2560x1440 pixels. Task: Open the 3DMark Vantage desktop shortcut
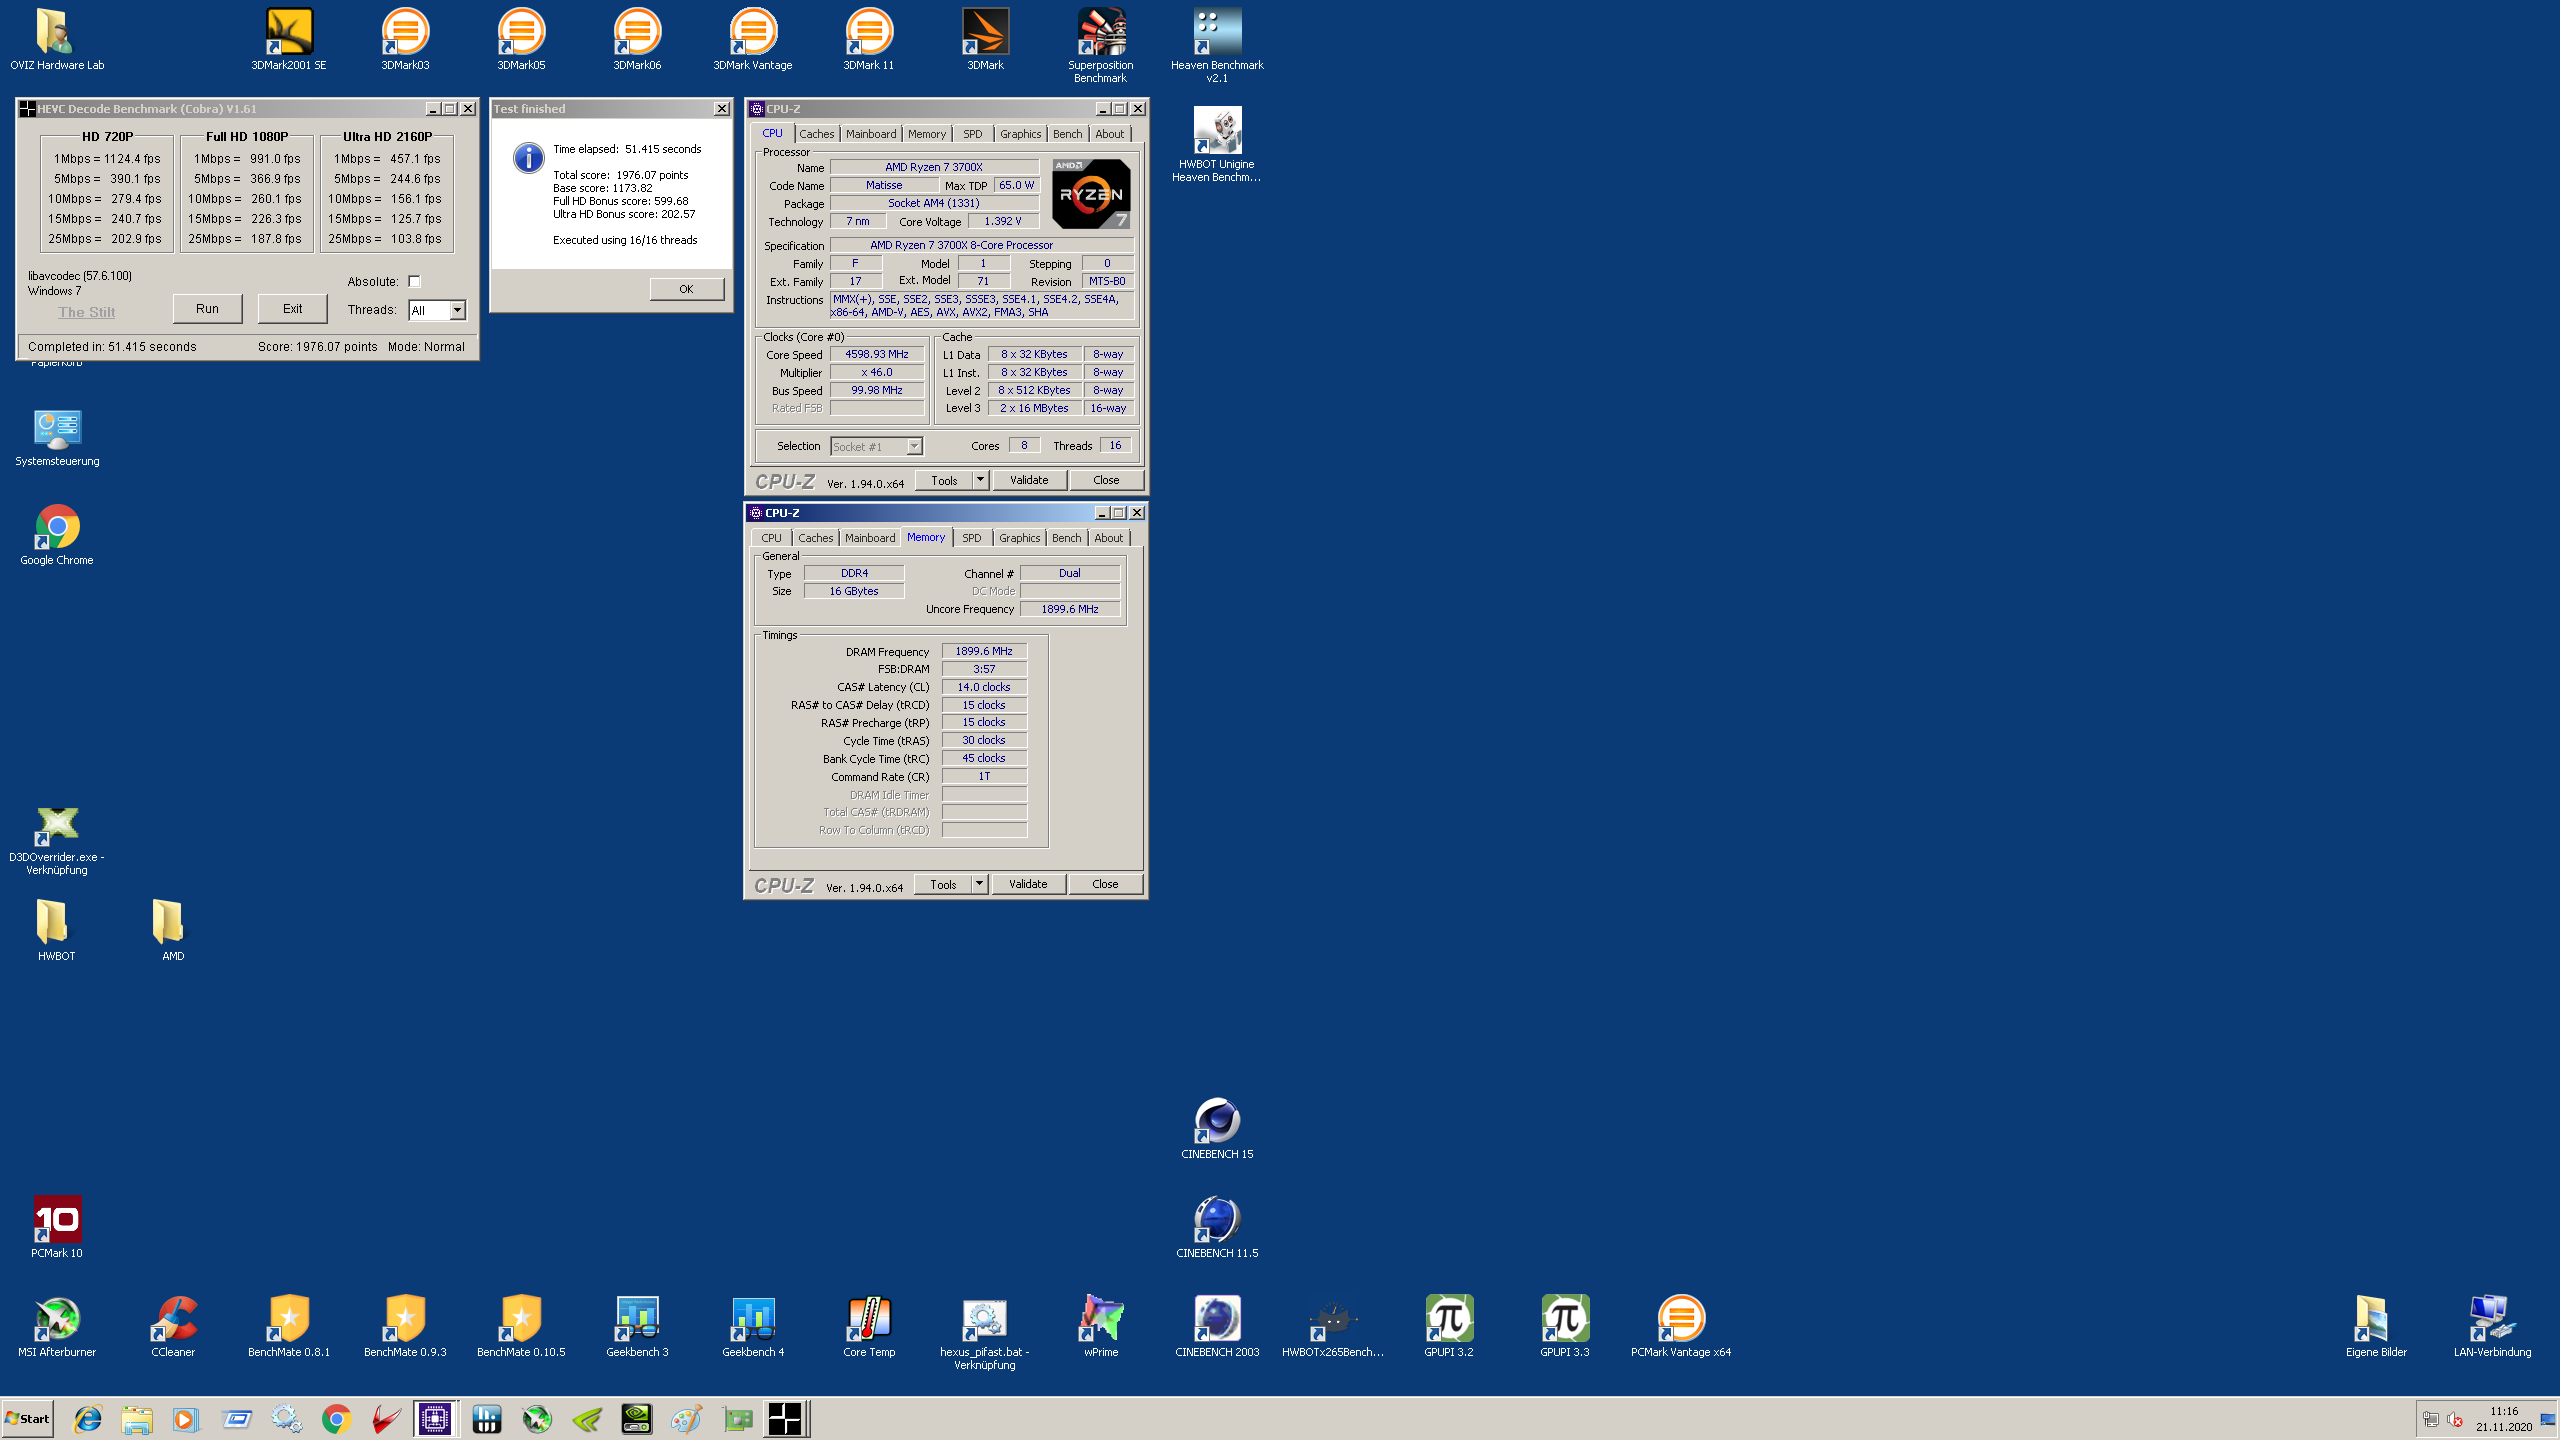pyautogui.click(x=753, y=40)
